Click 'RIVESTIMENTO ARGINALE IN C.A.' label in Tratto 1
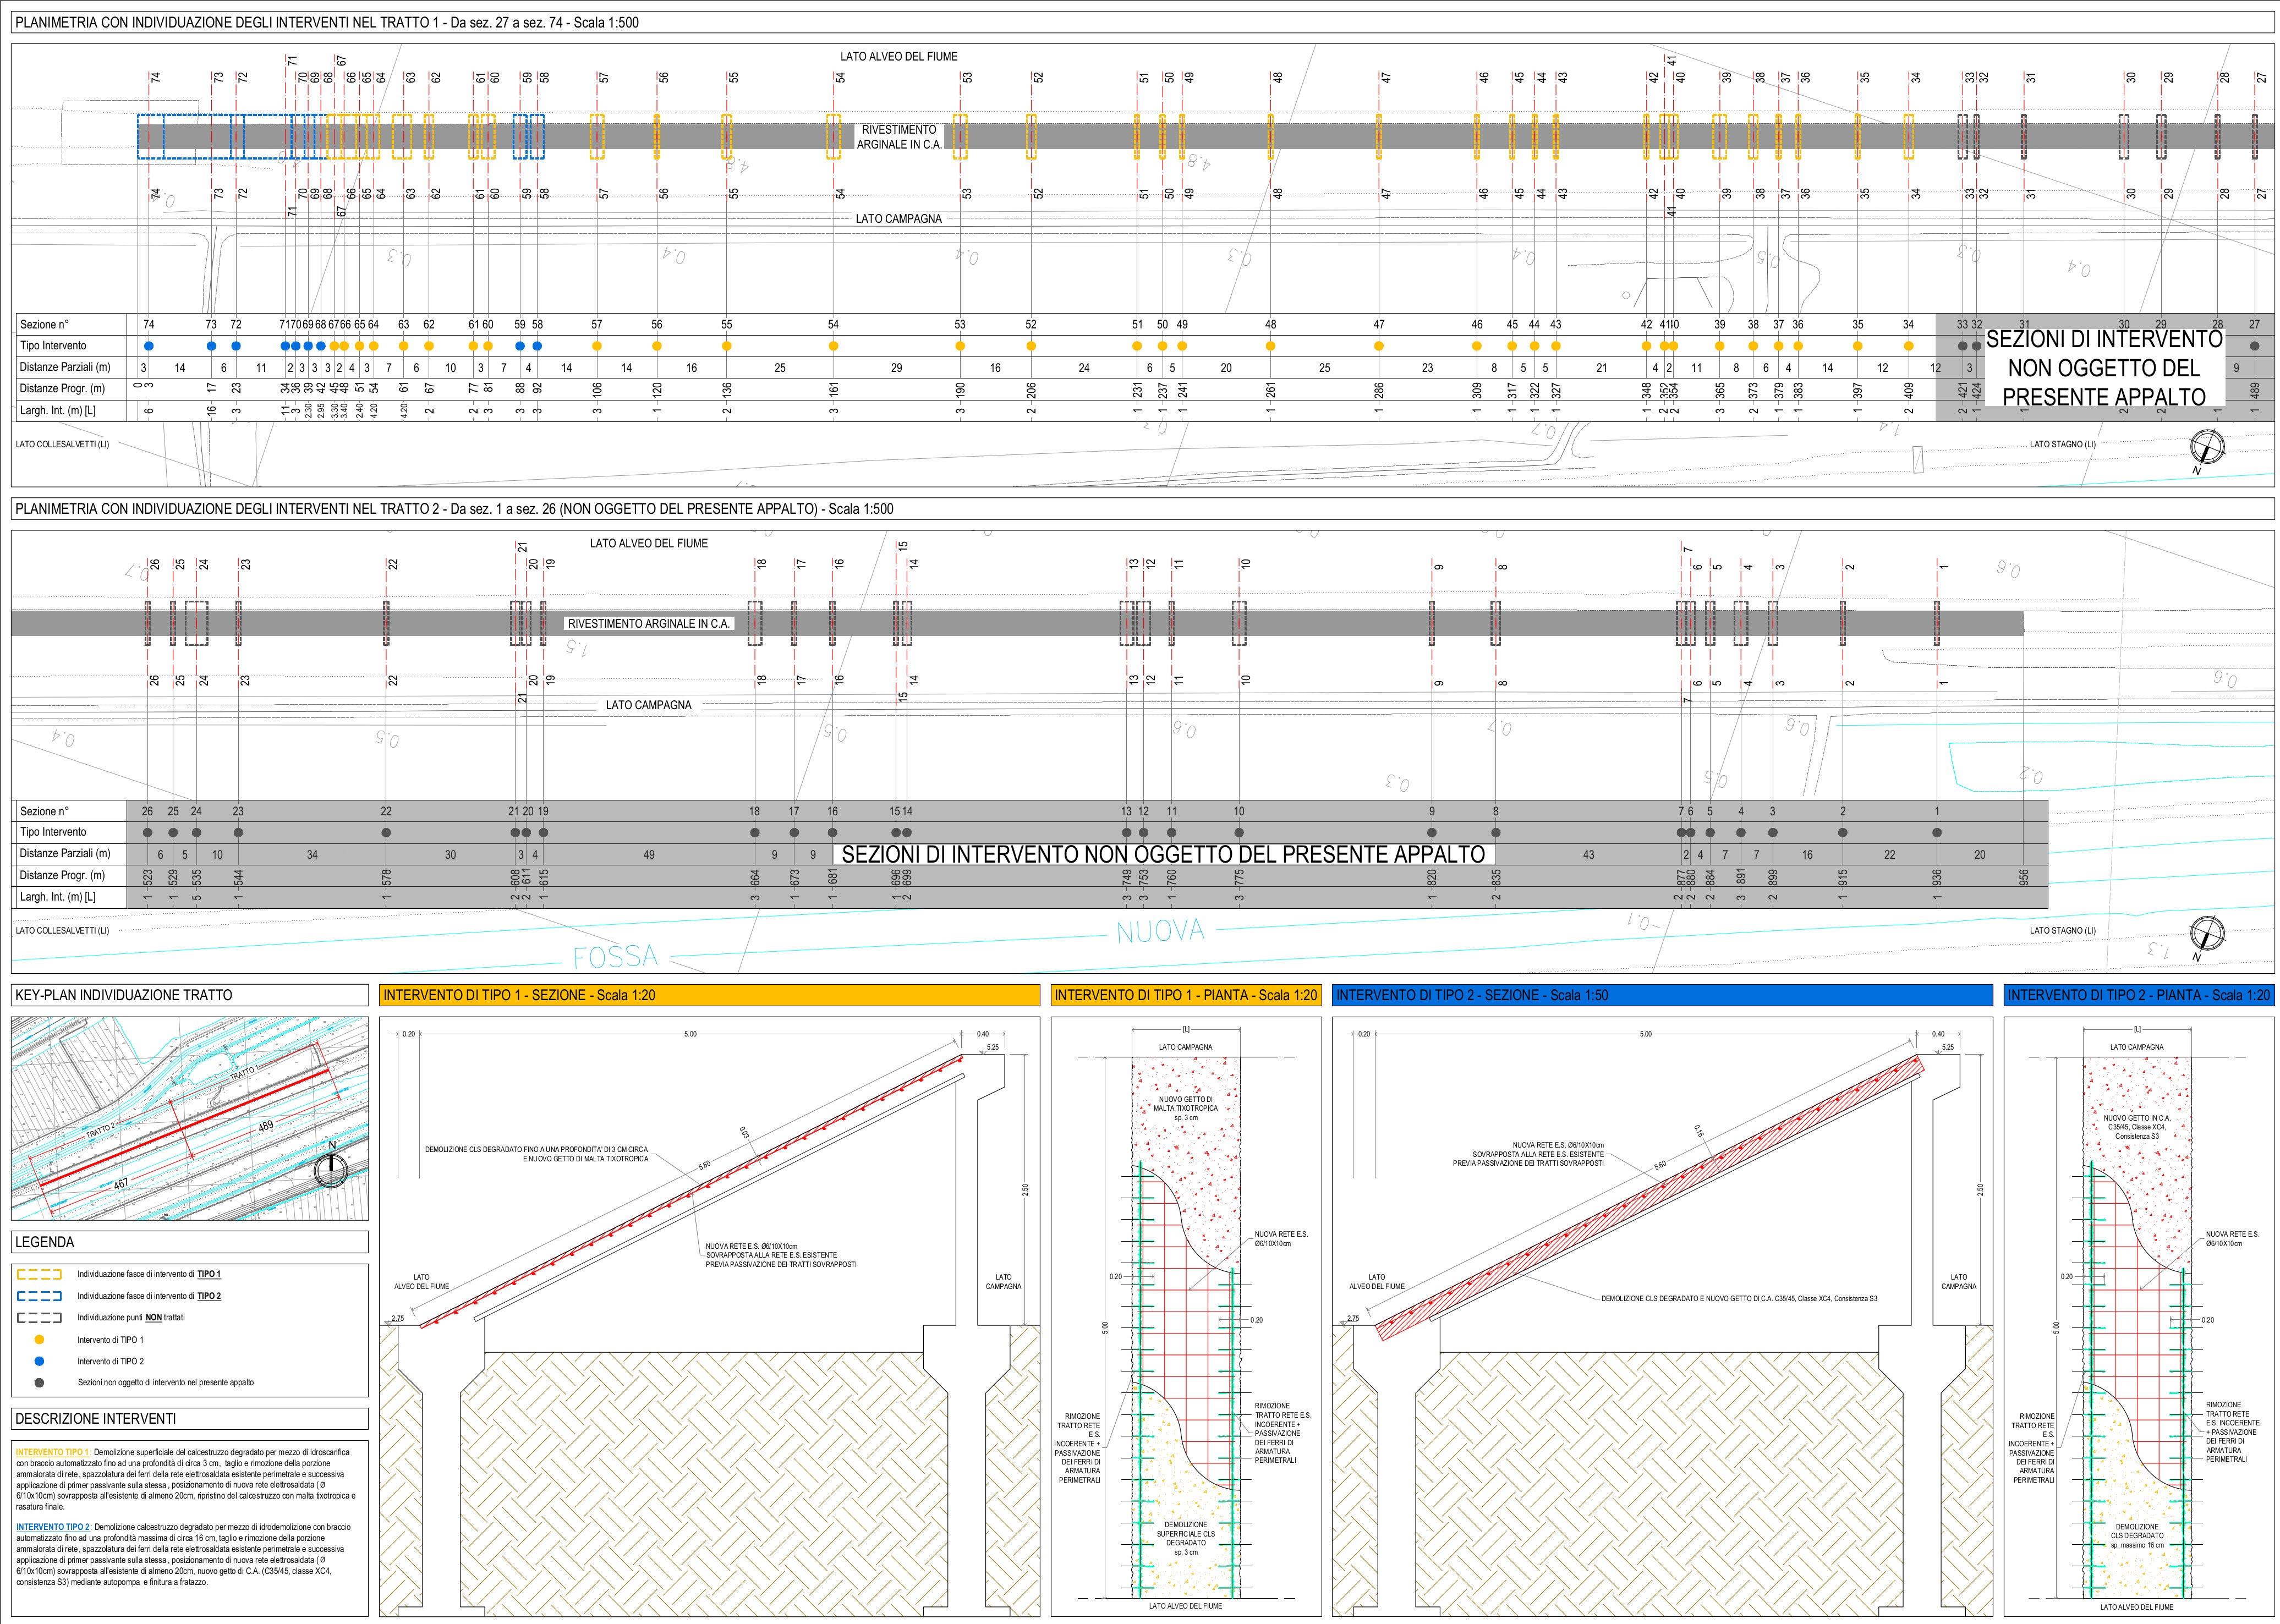Screen dimensions: 2280x1624 [x=898, y=137]
